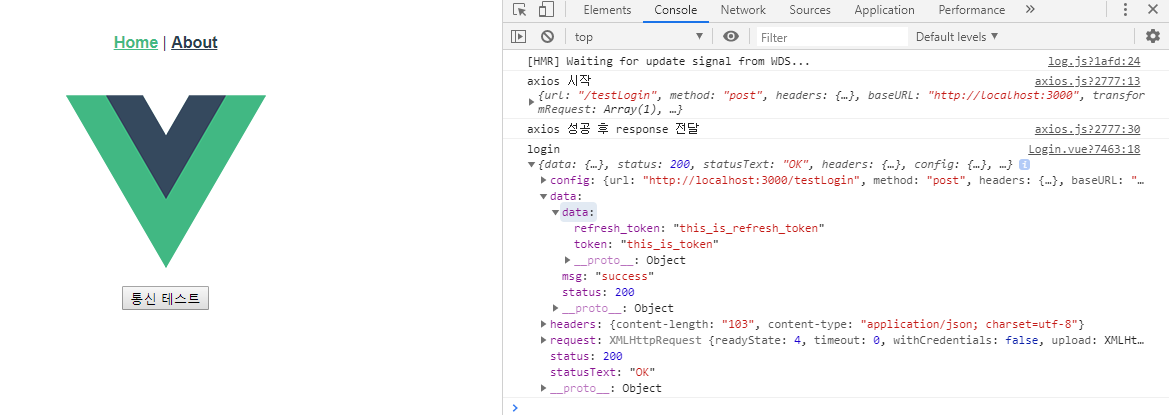Screen dimensions: 1169x415
Task: Expand the headers property row
Action: coord(543,324)
